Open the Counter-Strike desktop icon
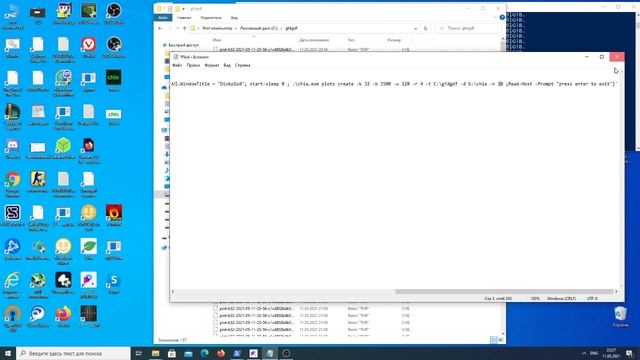 [38, 179]
